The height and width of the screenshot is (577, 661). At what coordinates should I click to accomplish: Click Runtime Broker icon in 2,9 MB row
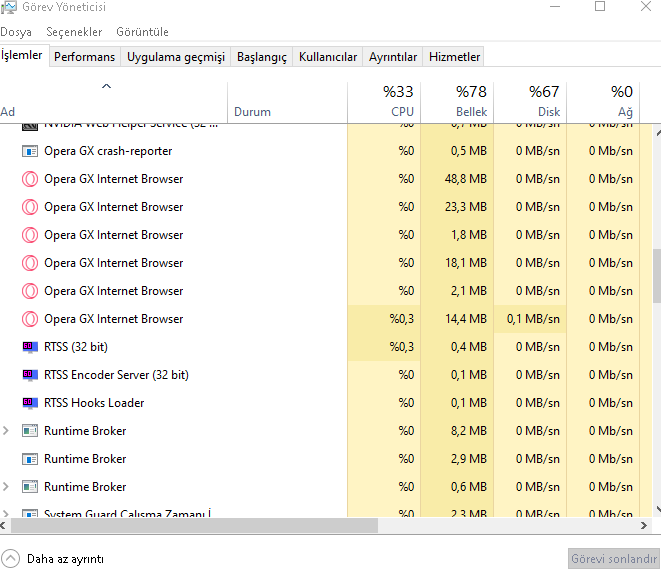click(x=30, y=459)
